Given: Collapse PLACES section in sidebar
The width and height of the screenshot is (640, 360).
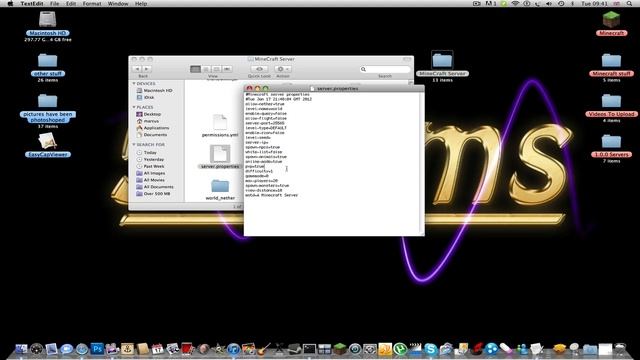Looking at the screenshot, I should pyautogui.click(x=134, y=107).
